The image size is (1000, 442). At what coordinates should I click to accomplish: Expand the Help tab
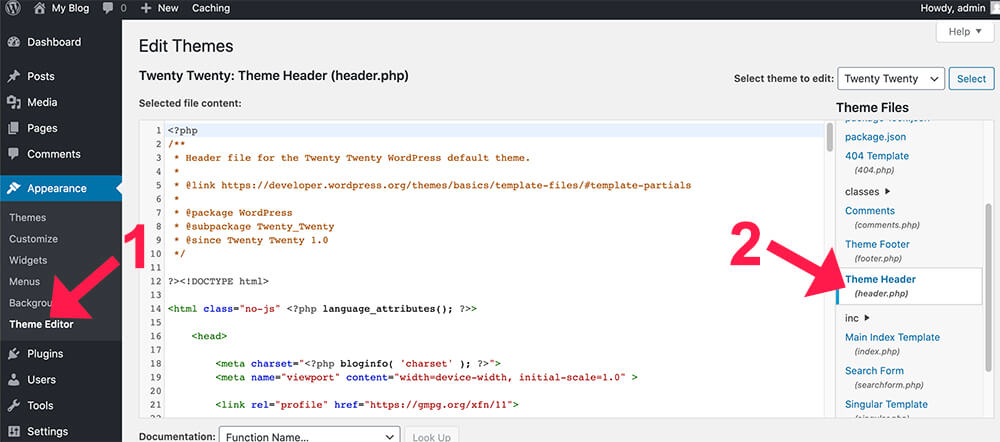click(x=965, y=31)
